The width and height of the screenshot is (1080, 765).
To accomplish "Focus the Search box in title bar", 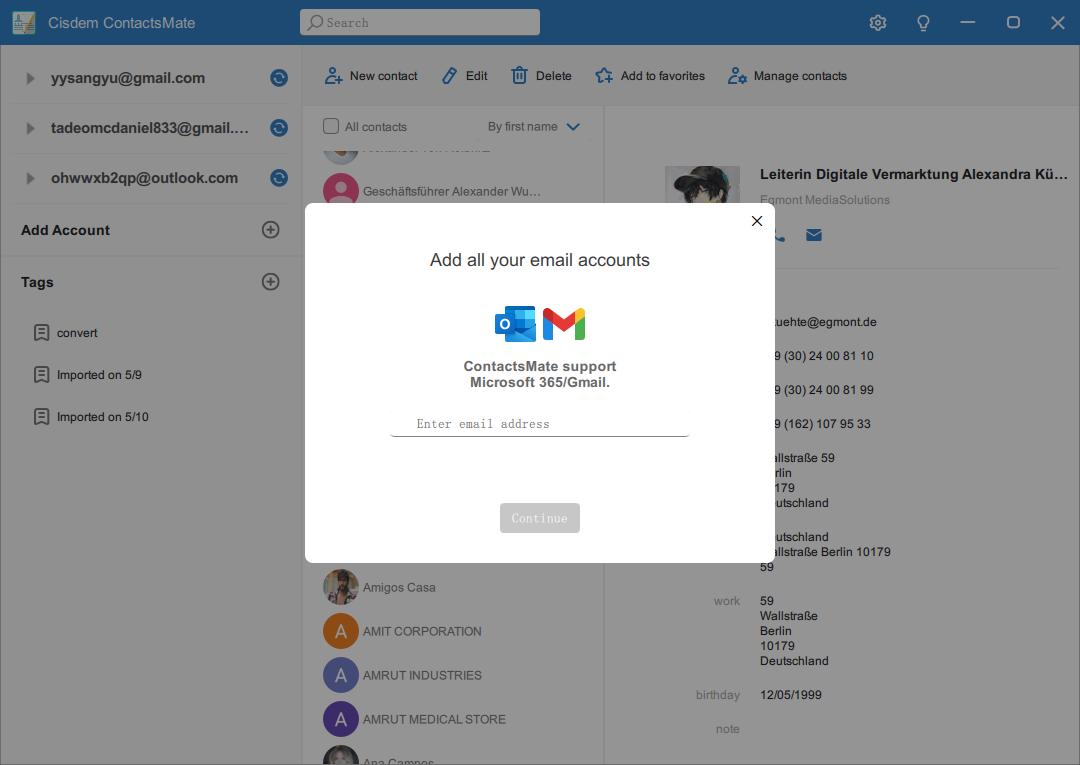I will [x=420, y=22].
